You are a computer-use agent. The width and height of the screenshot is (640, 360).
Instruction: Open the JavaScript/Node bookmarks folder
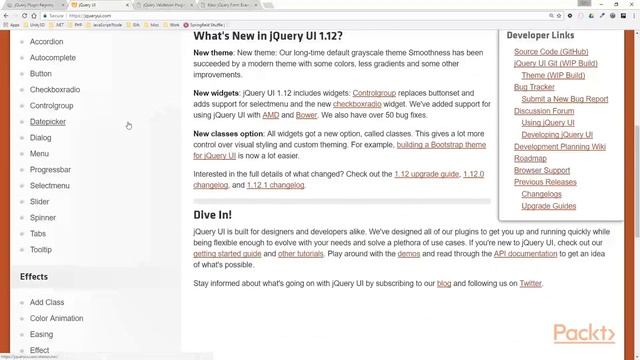104,25
